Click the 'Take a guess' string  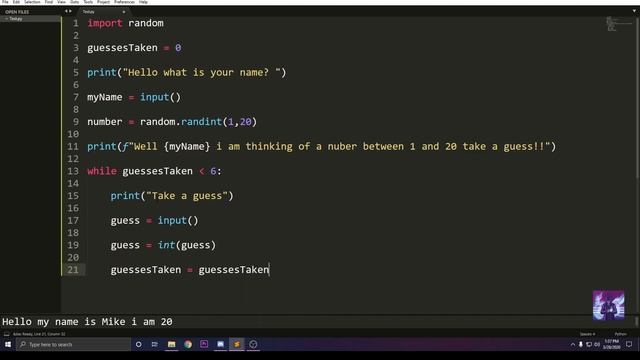[187, 196]
